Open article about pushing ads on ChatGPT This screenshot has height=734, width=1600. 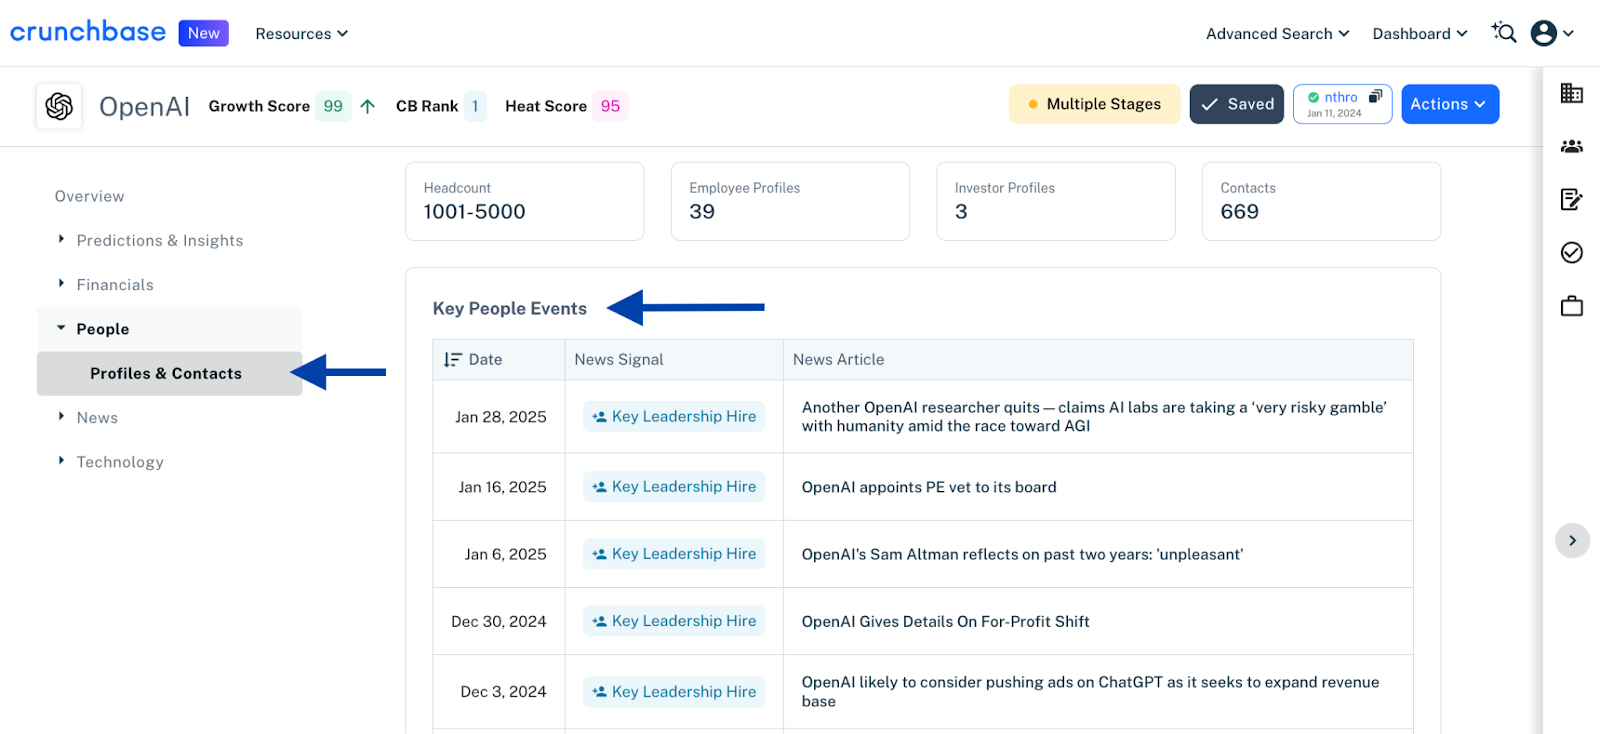click(x=1090, y=691)
